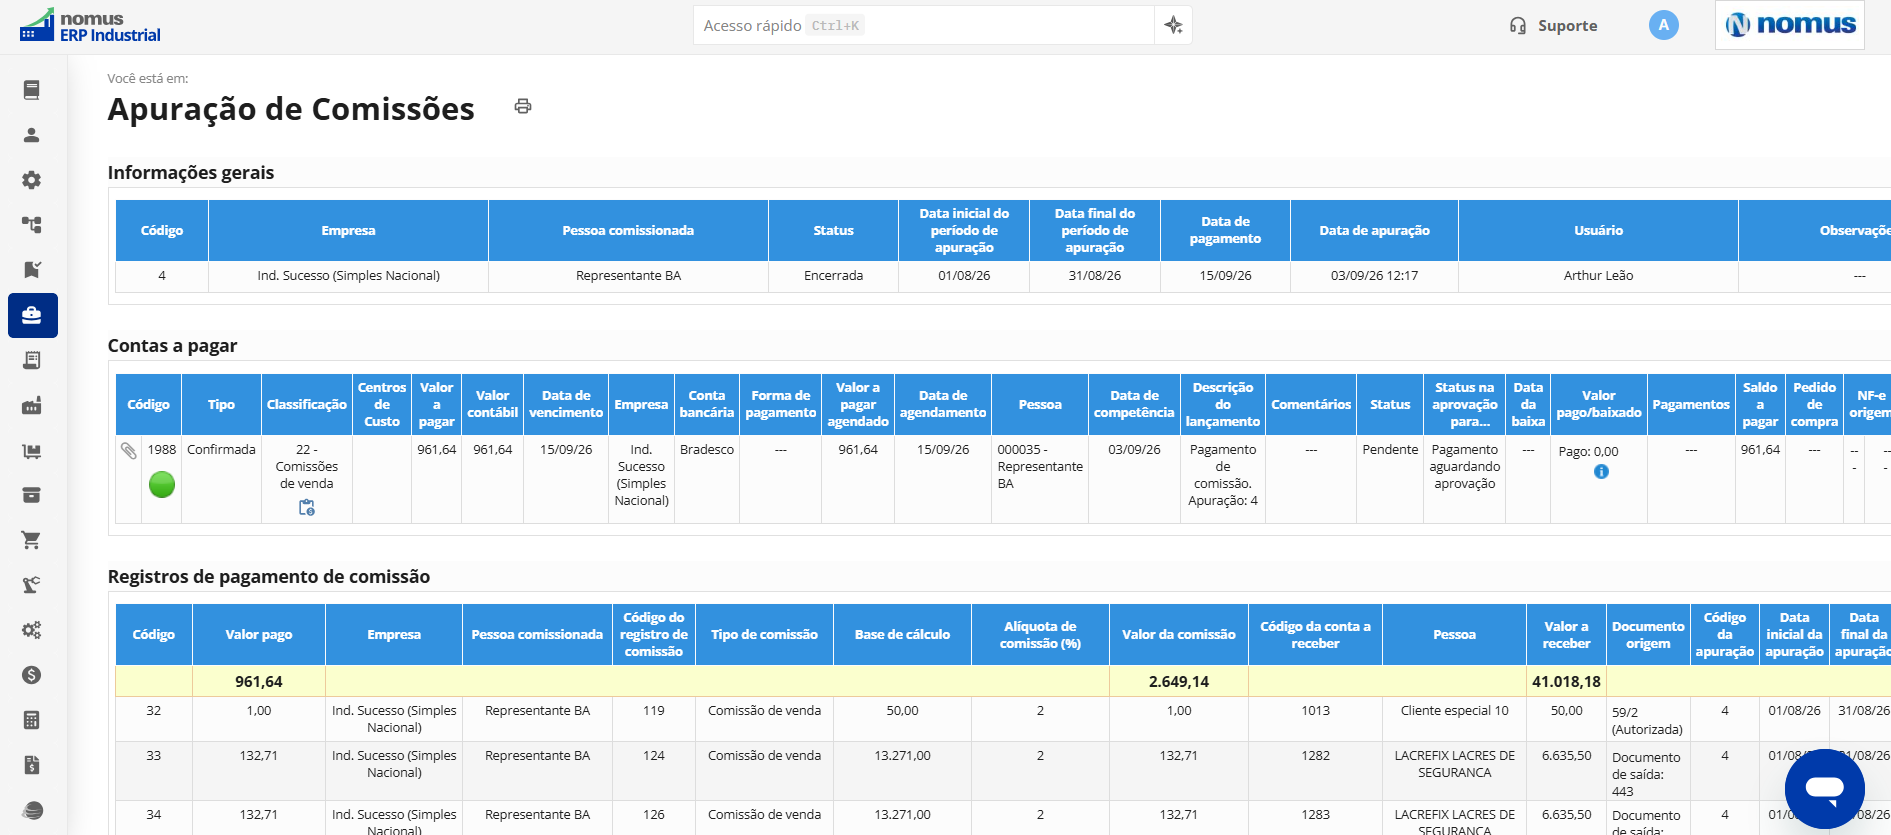This screenshot has width=1891, height=835.
Task: Select the briefcase sidebar menu item
Action: [x=33, y=315]
